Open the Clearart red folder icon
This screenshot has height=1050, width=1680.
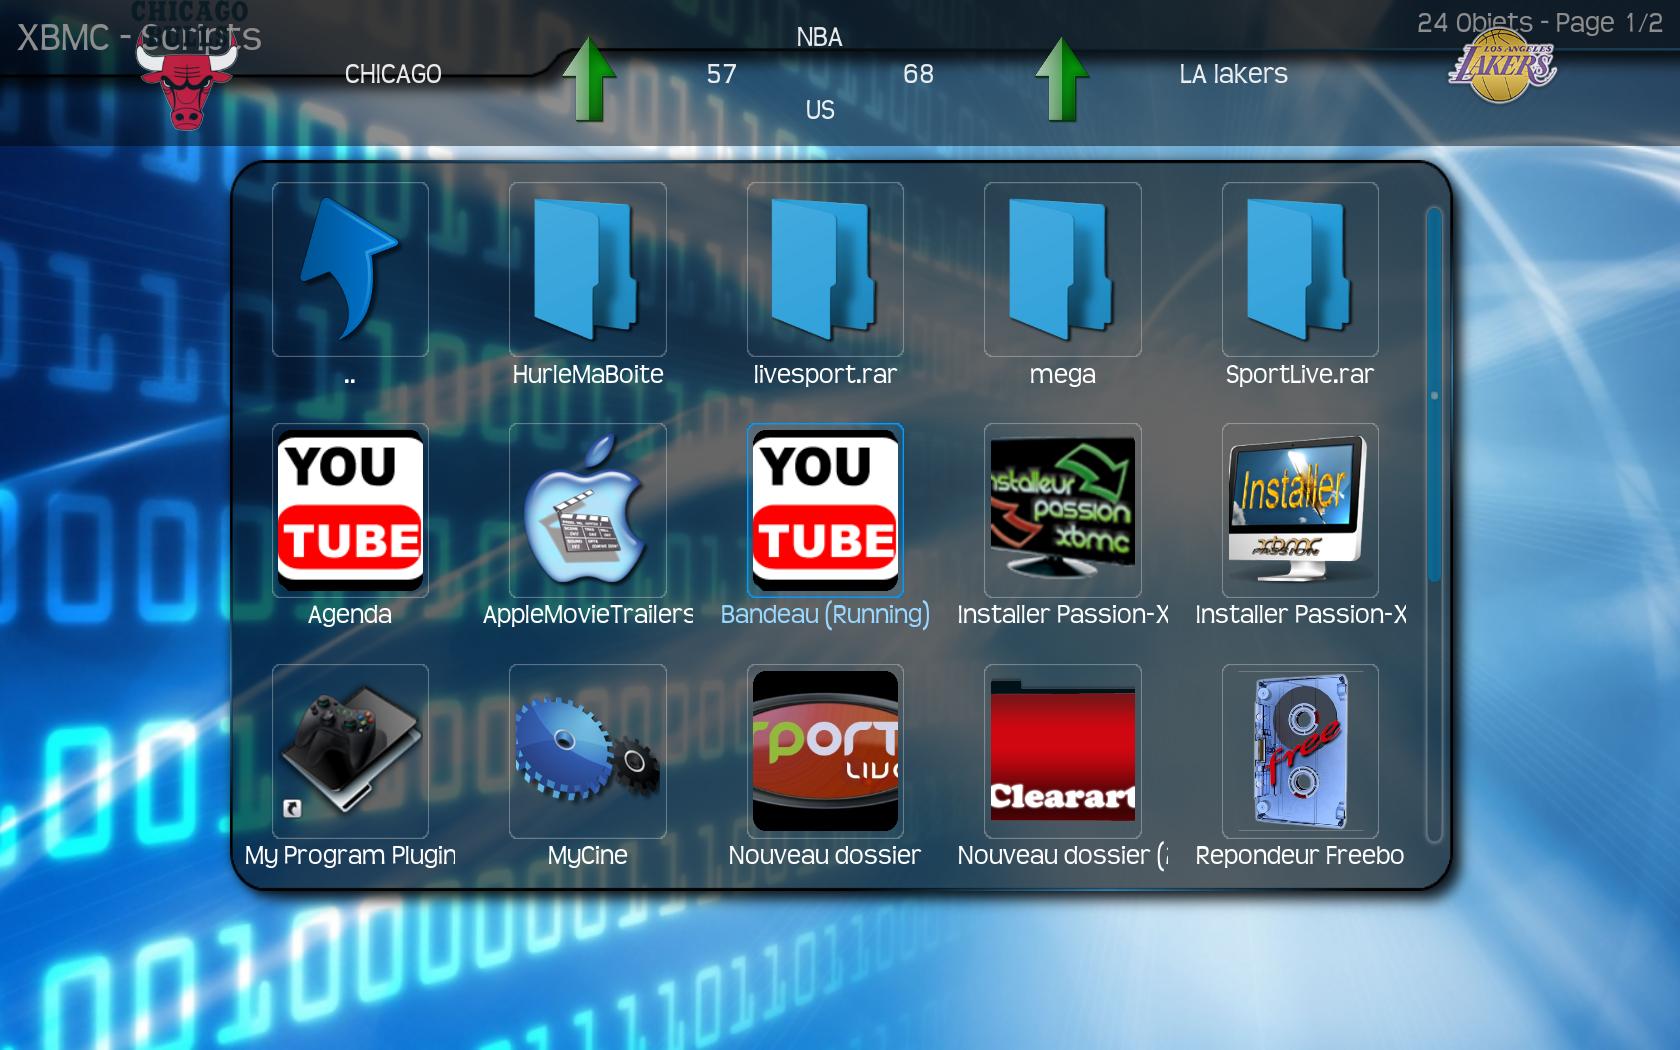(1062, 751)
